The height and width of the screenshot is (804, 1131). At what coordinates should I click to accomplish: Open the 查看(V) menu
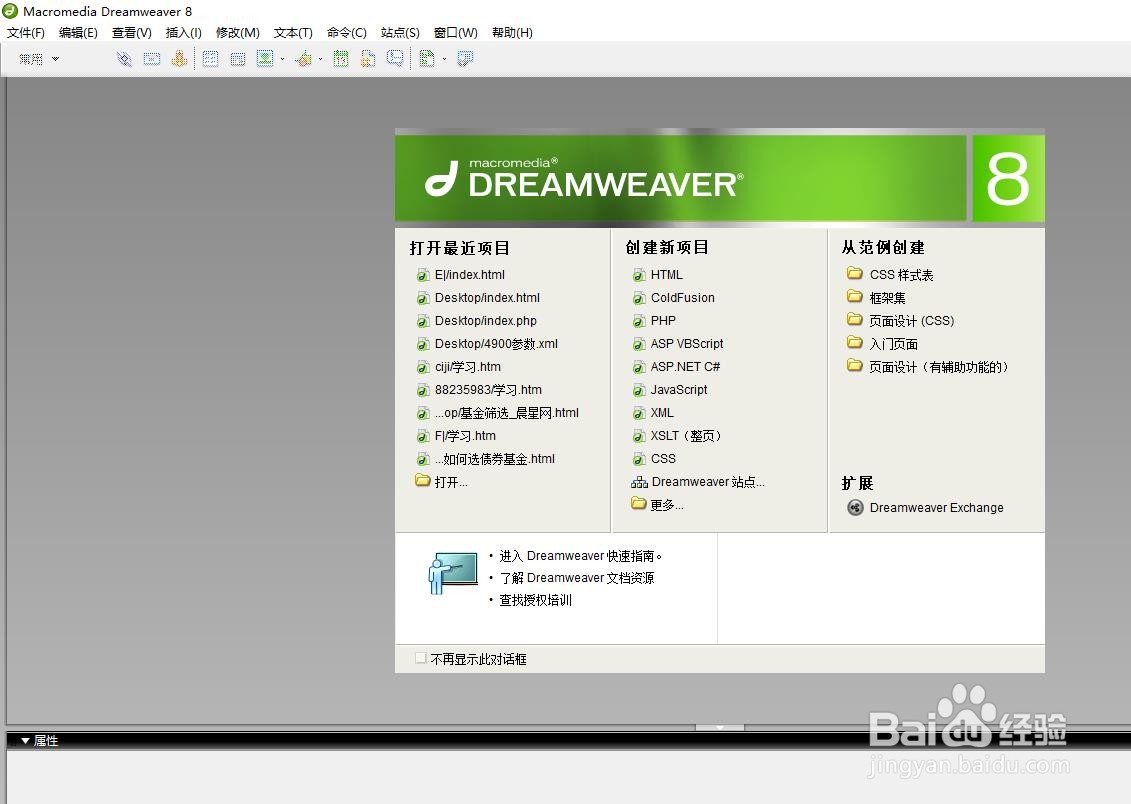[131, 32]
